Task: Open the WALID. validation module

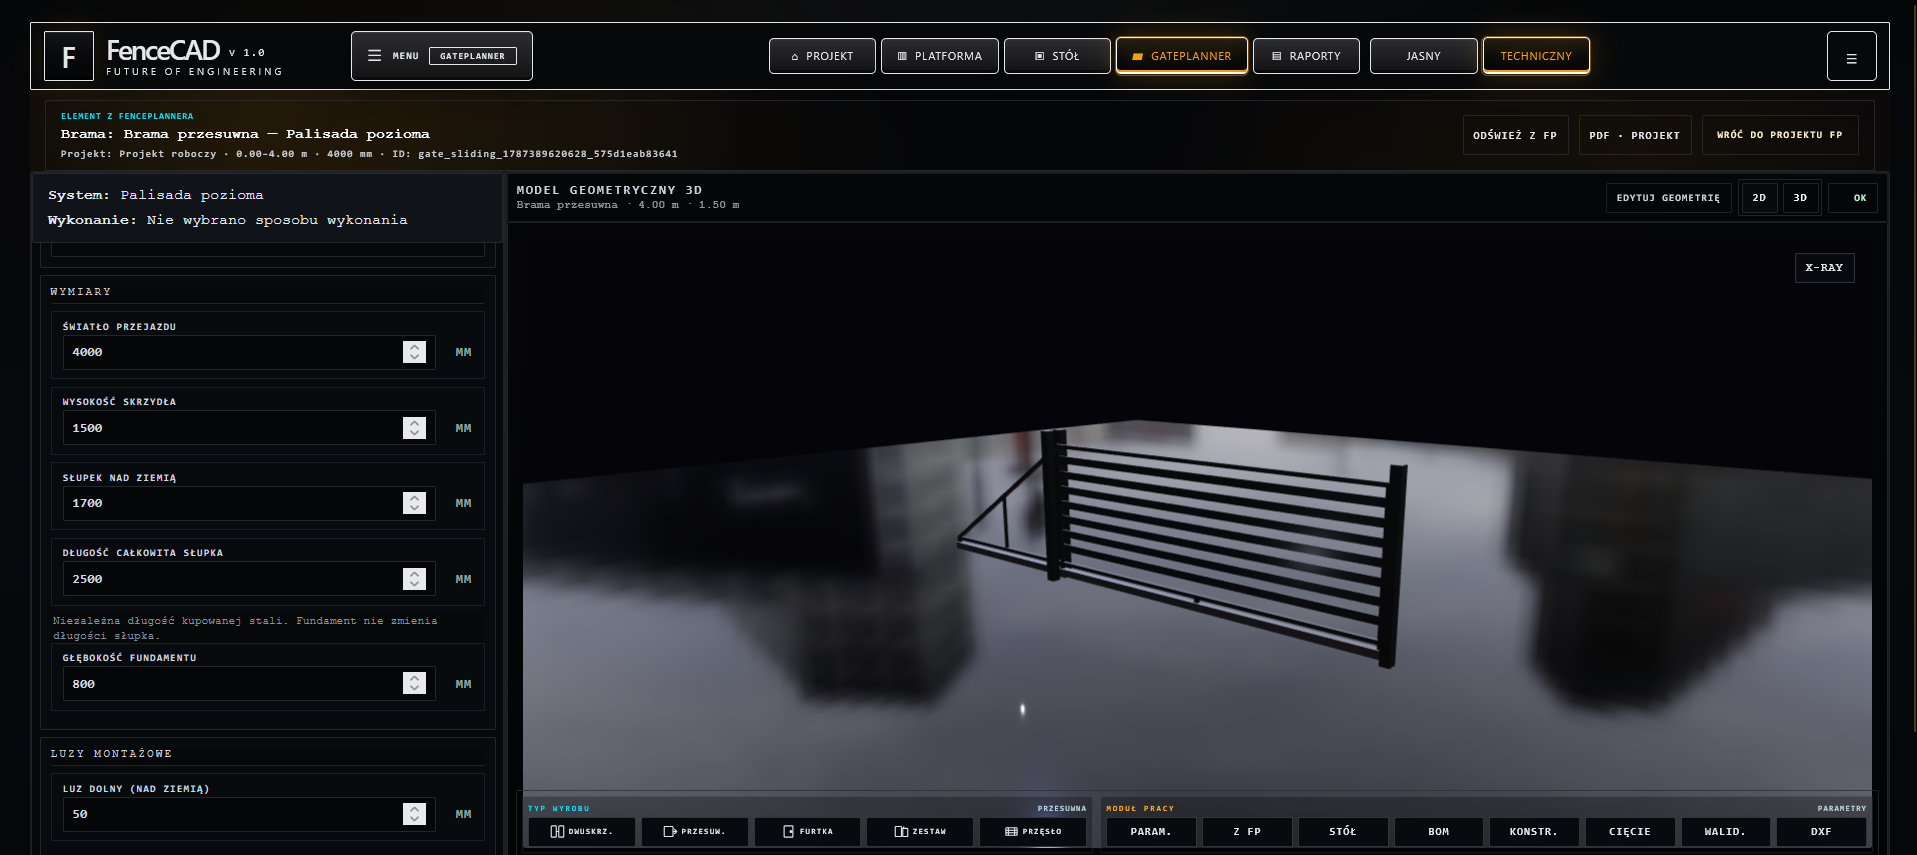Action: point(1725,832)
